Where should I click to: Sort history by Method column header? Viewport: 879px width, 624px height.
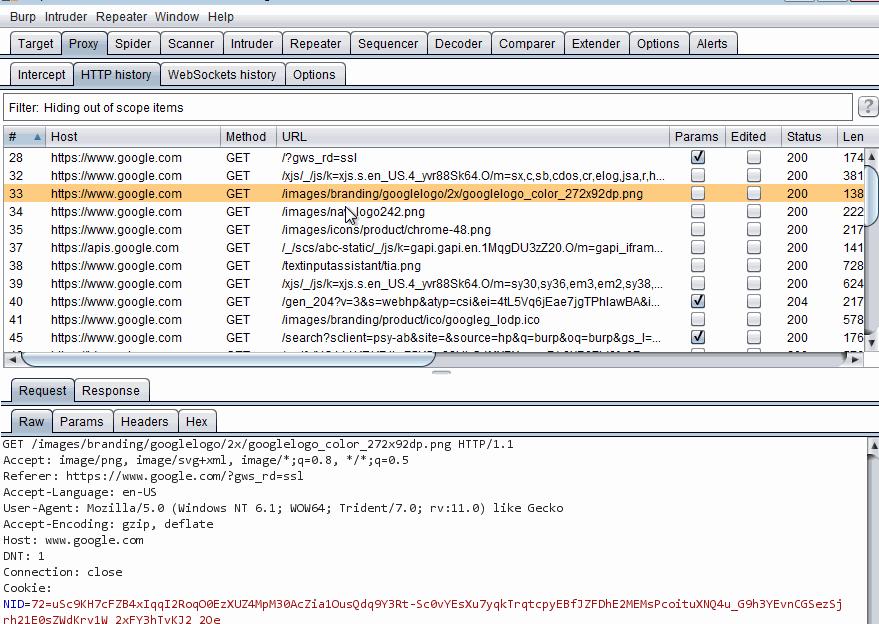(246, 137)
